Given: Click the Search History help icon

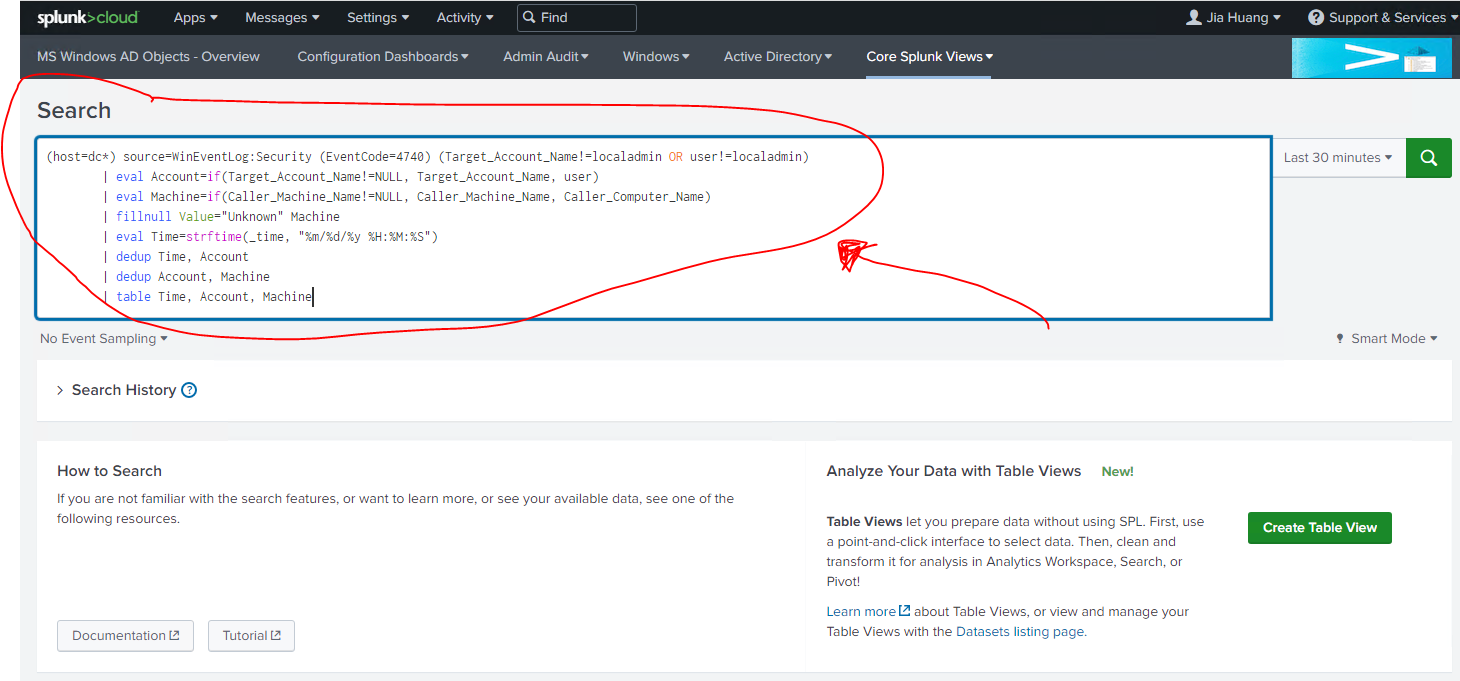Looking at the screenshot, I should (x=189, y=390).
